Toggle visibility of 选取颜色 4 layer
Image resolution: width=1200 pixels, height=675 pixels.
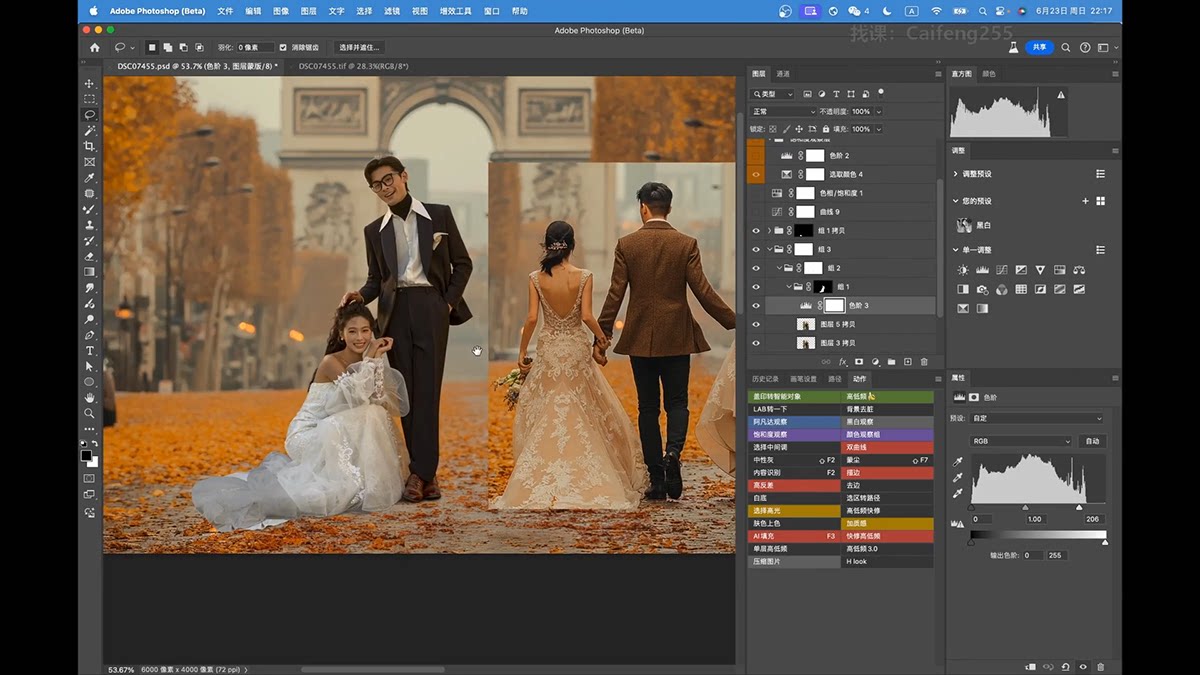756,174
